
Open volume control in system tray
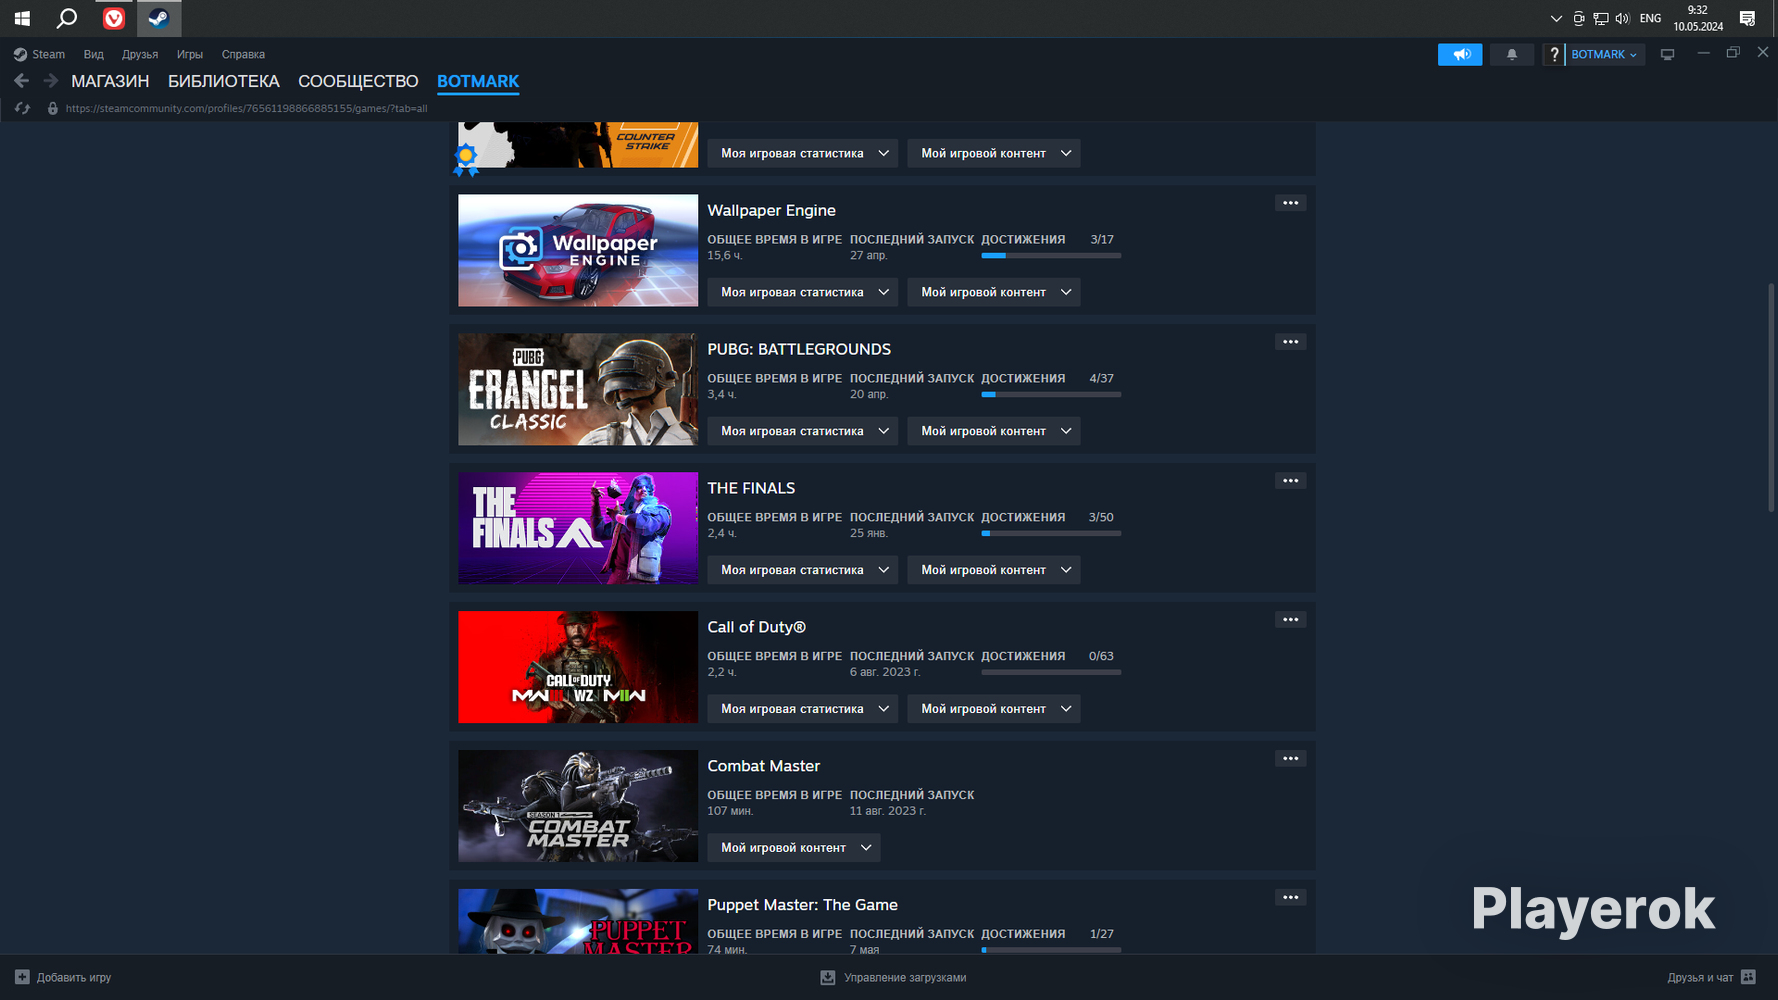tap(1622, 18)
